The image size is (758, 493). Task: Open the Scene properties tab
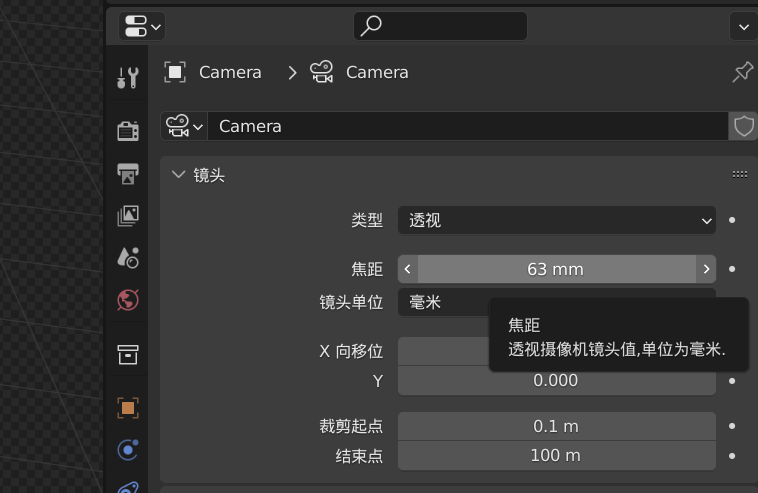[128, 258]
